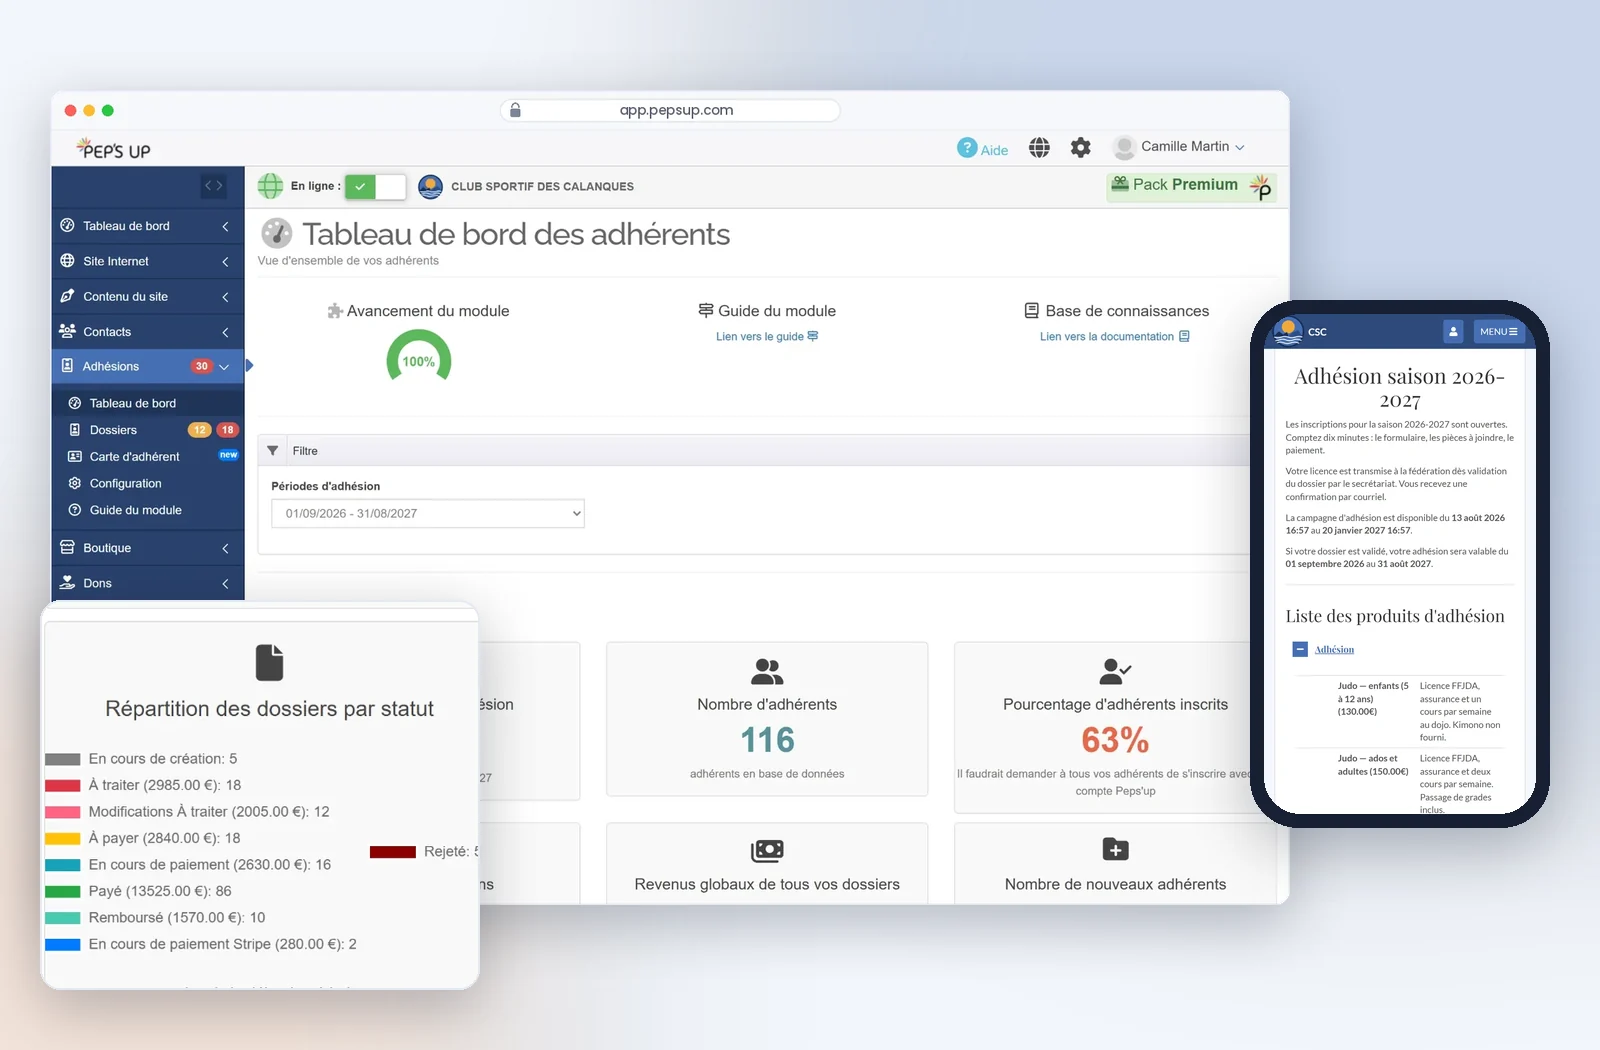This screenshot has height=1050, width=1600.
Task: Expand the Tableau de bord sidebar chevron
Action: pyautogui.click(x=226, y=226)
